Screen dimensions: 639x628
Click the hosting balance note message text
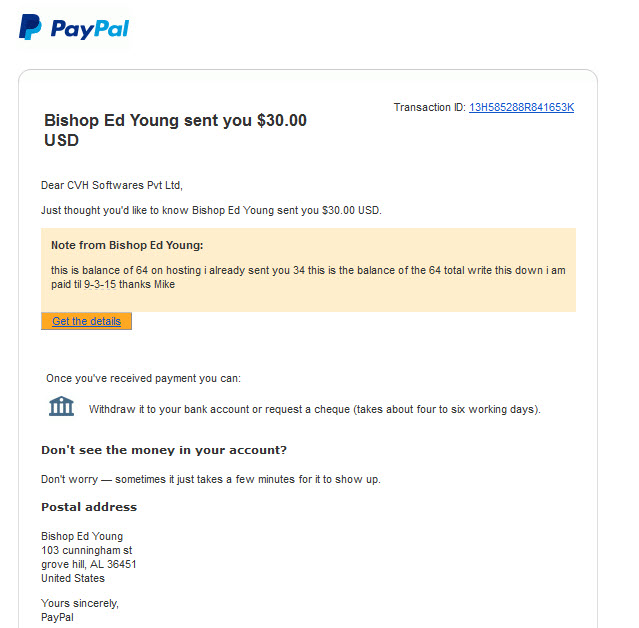(308, 277)
